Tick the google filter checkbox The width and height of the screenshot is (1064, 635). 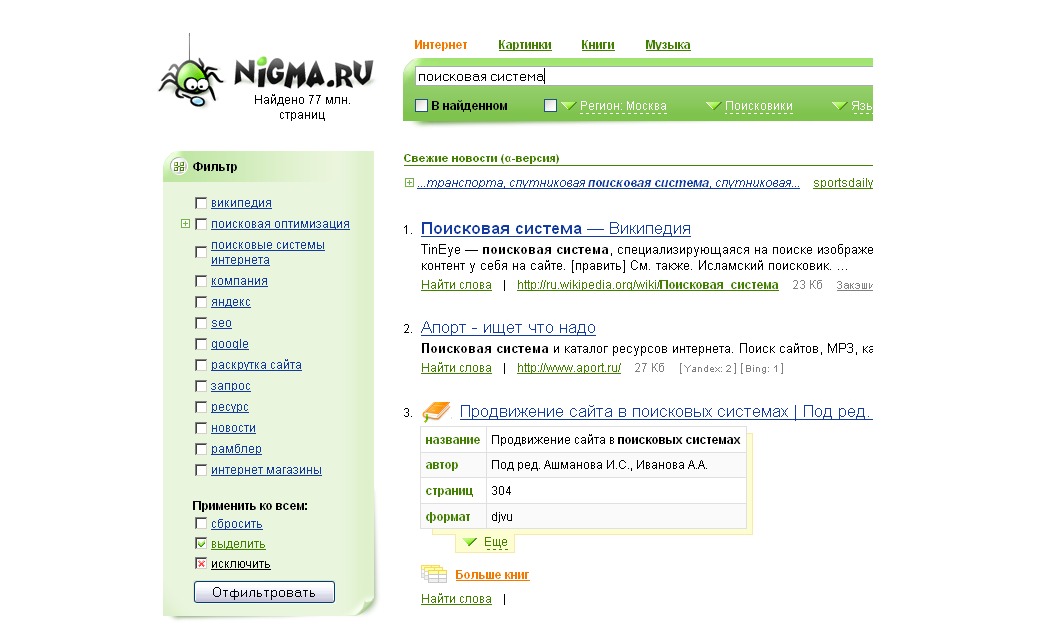201,344
